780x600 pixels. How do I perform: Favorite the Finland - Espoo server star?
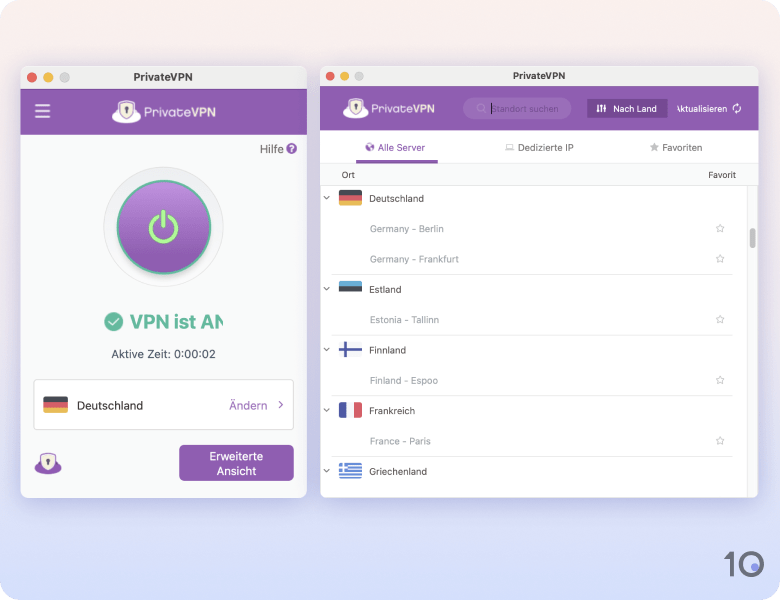click(720, 380)
